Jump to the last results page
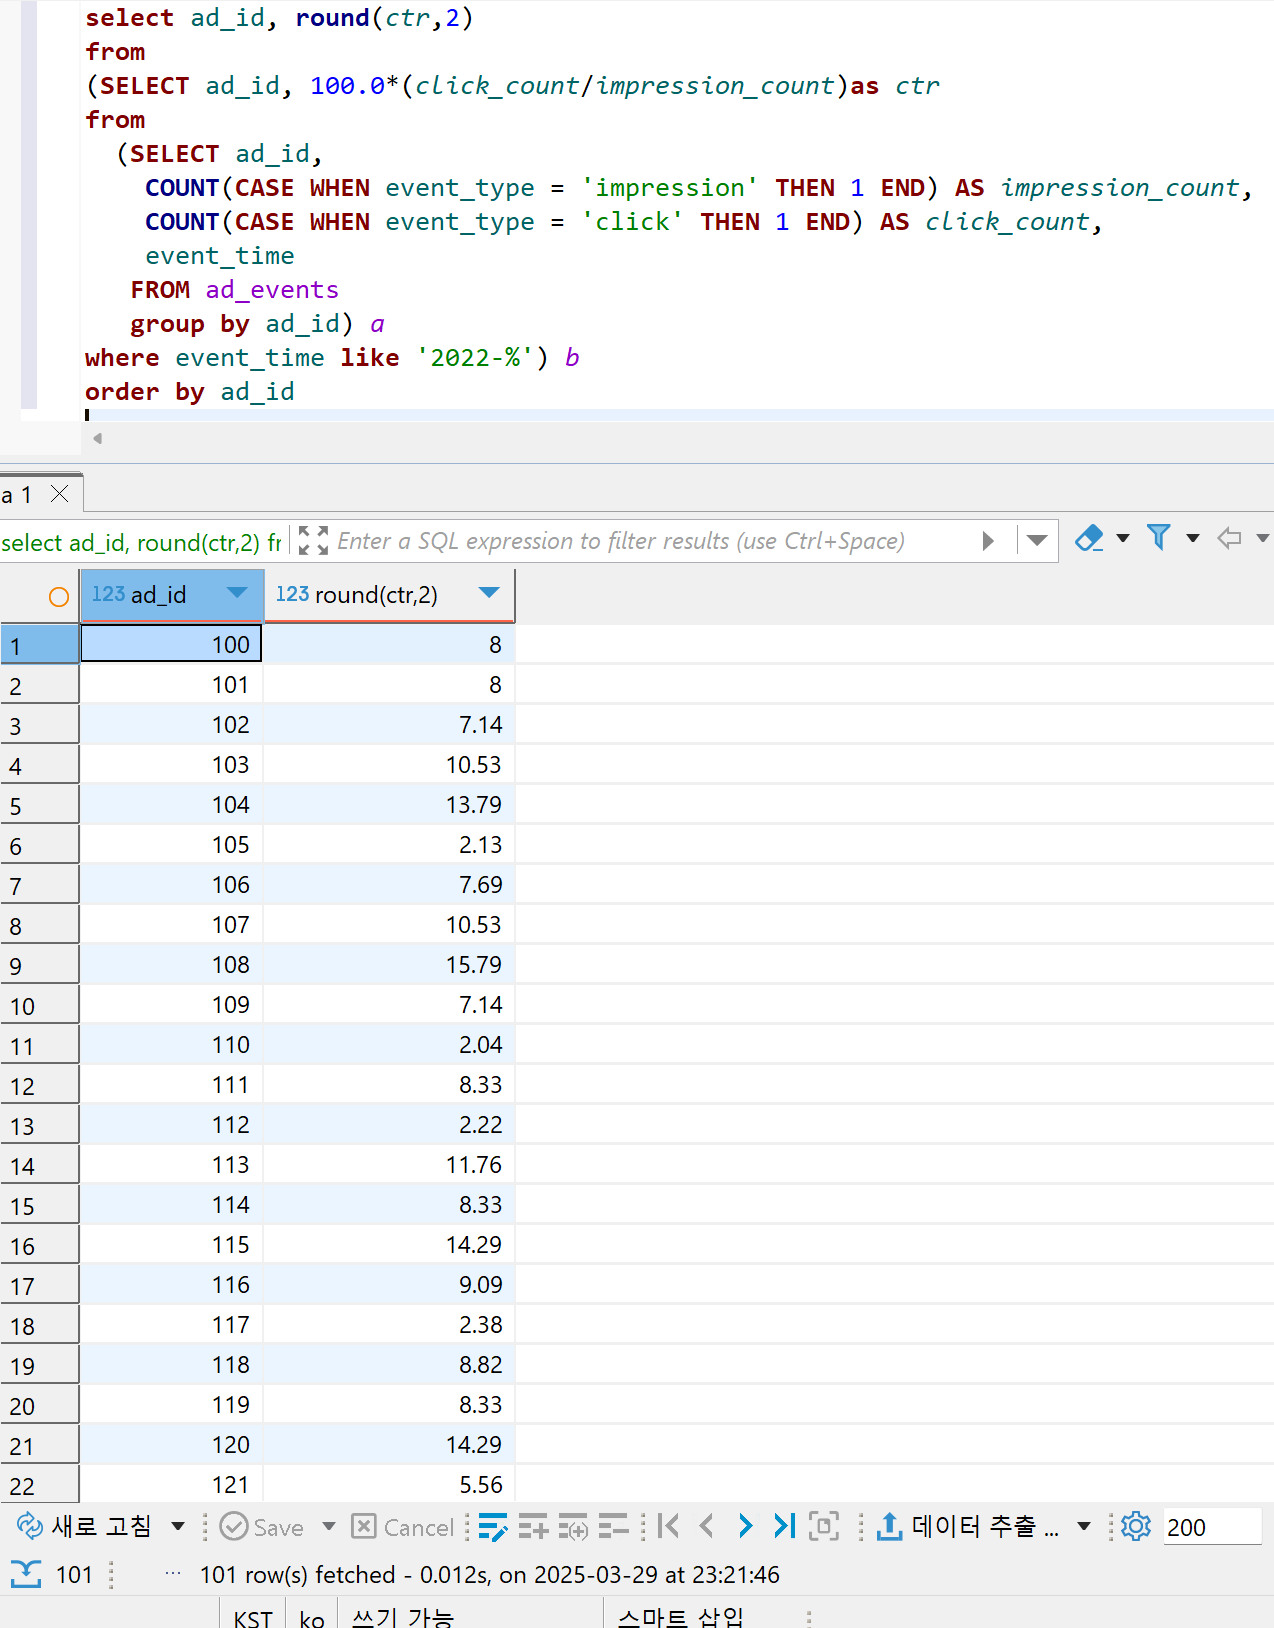Screen dimensions: 1274x1628 click(784, 1526)
